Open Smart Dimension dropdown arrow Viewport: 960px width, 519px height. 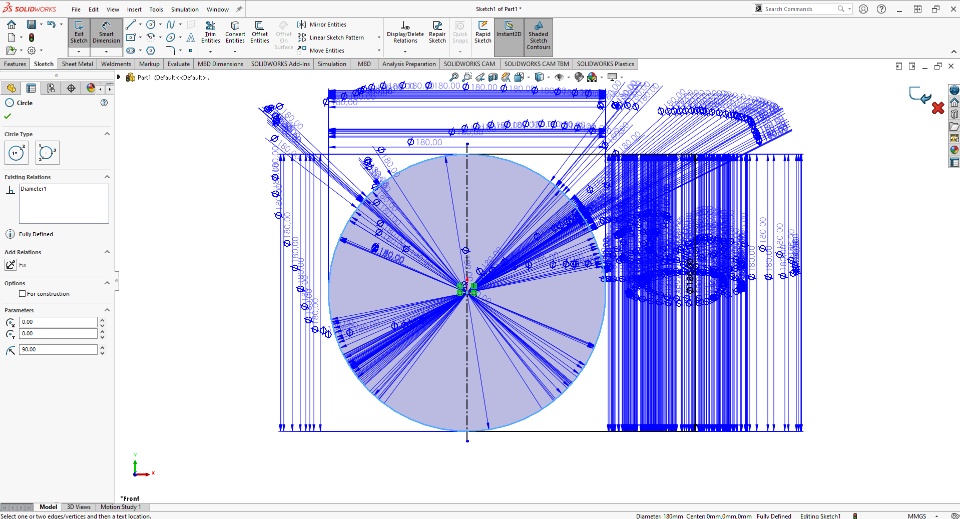tap(107, 51)
